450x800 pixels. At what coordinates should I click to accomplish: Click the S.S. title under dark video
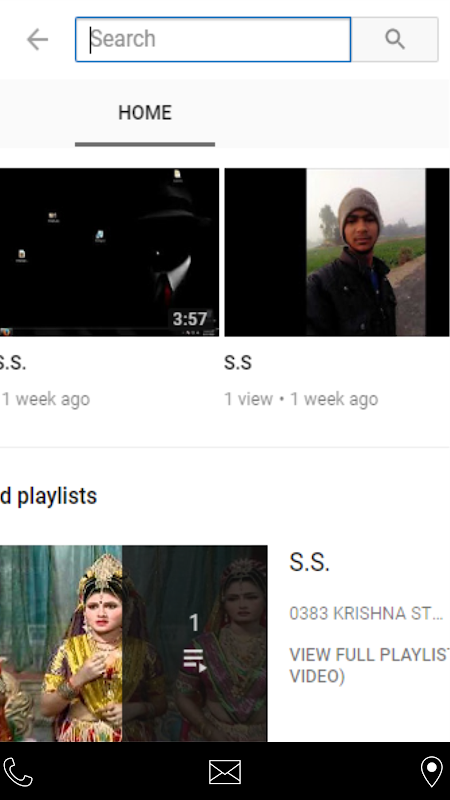click(12, 363)
